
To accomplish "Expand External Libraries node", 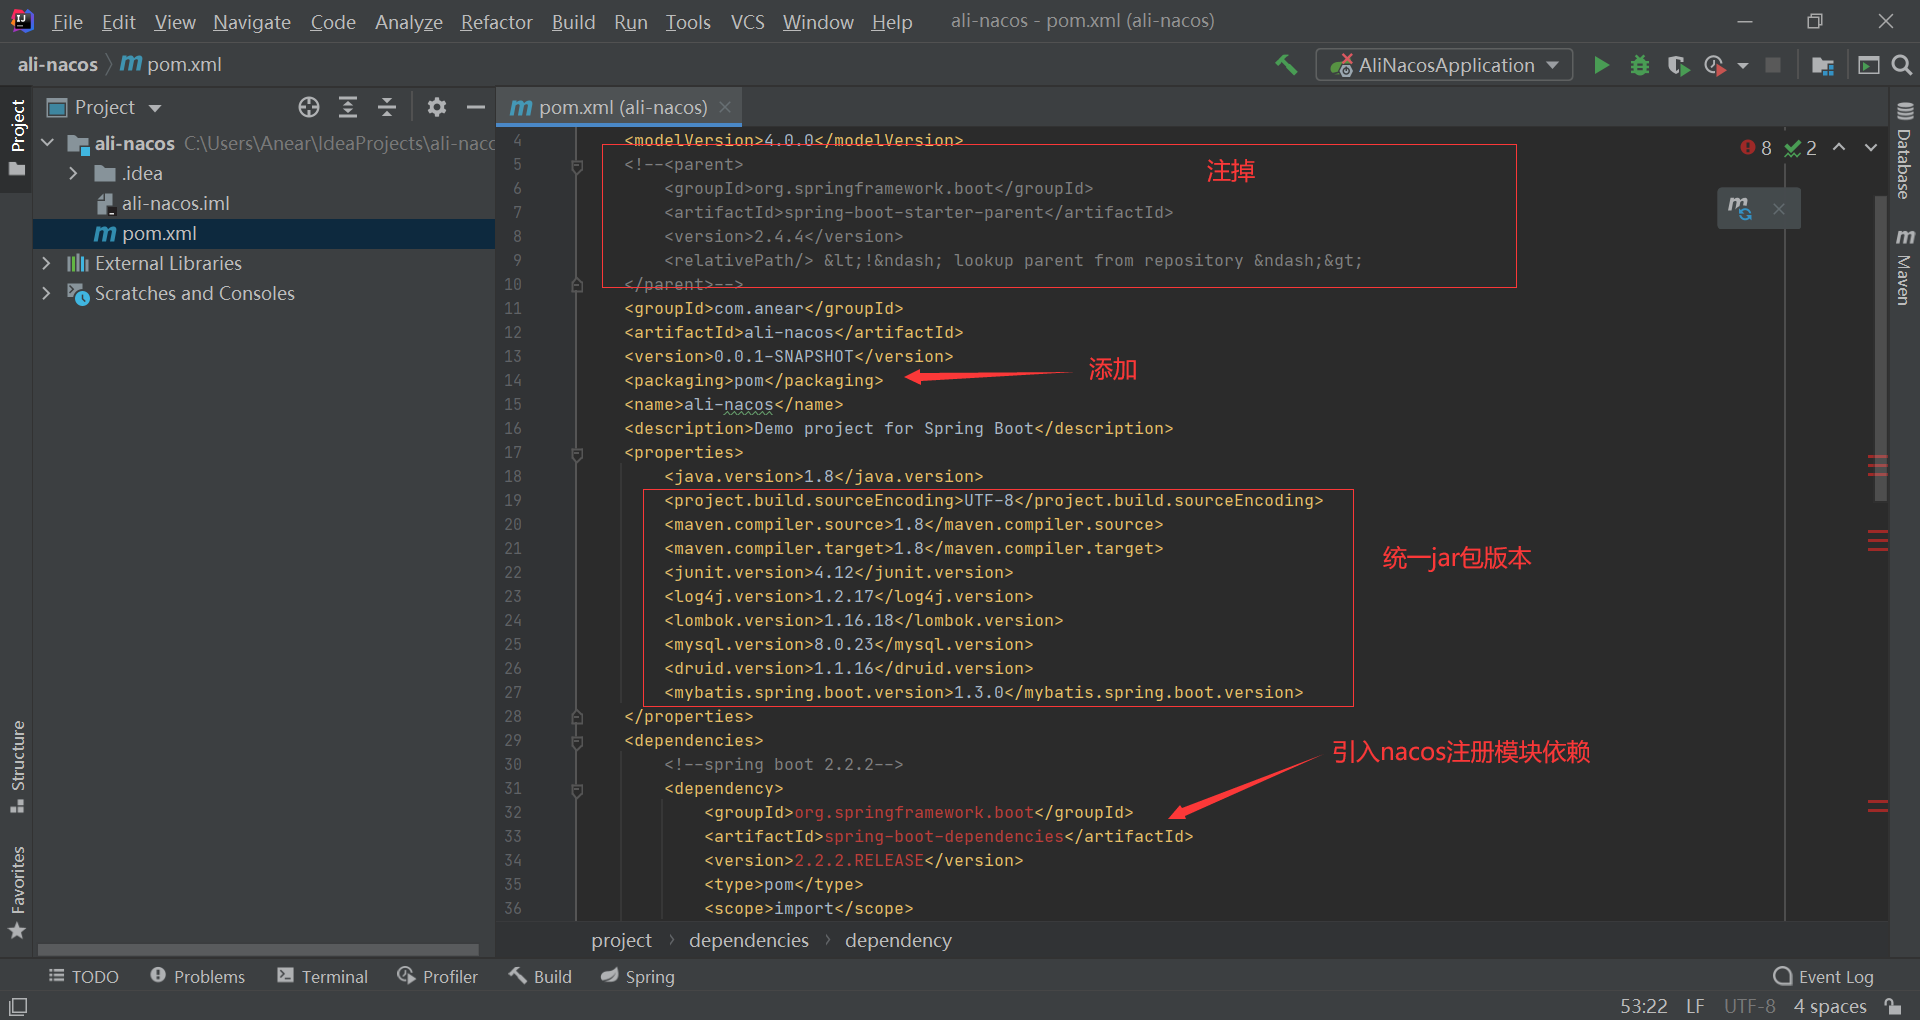I will click(47, 263).
